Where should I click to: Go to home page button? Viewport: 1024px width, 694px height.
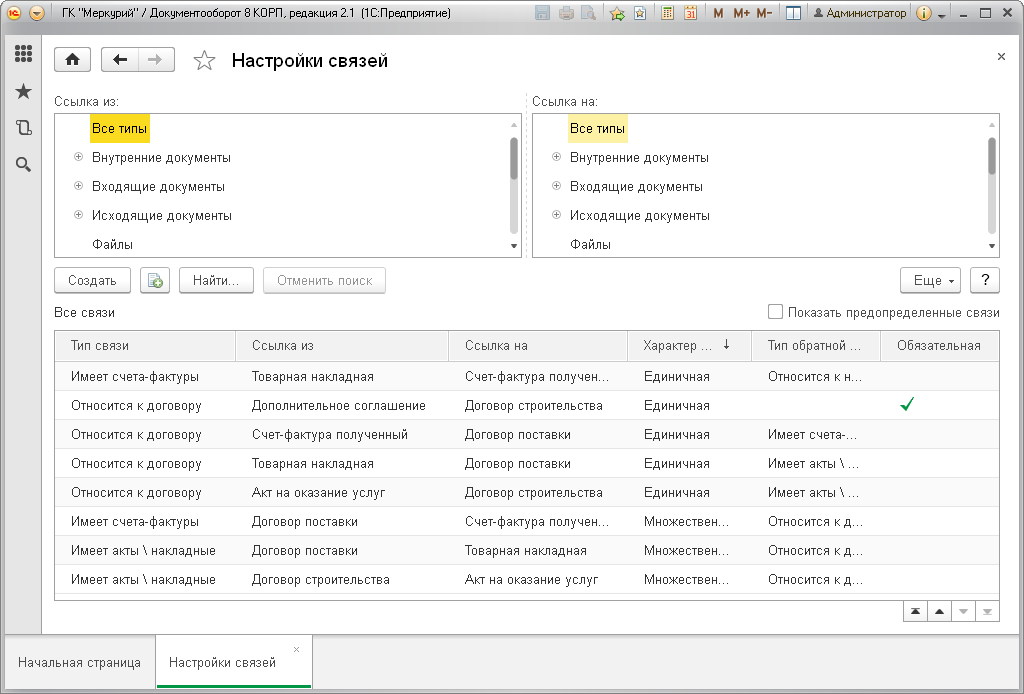coord(72,60)
